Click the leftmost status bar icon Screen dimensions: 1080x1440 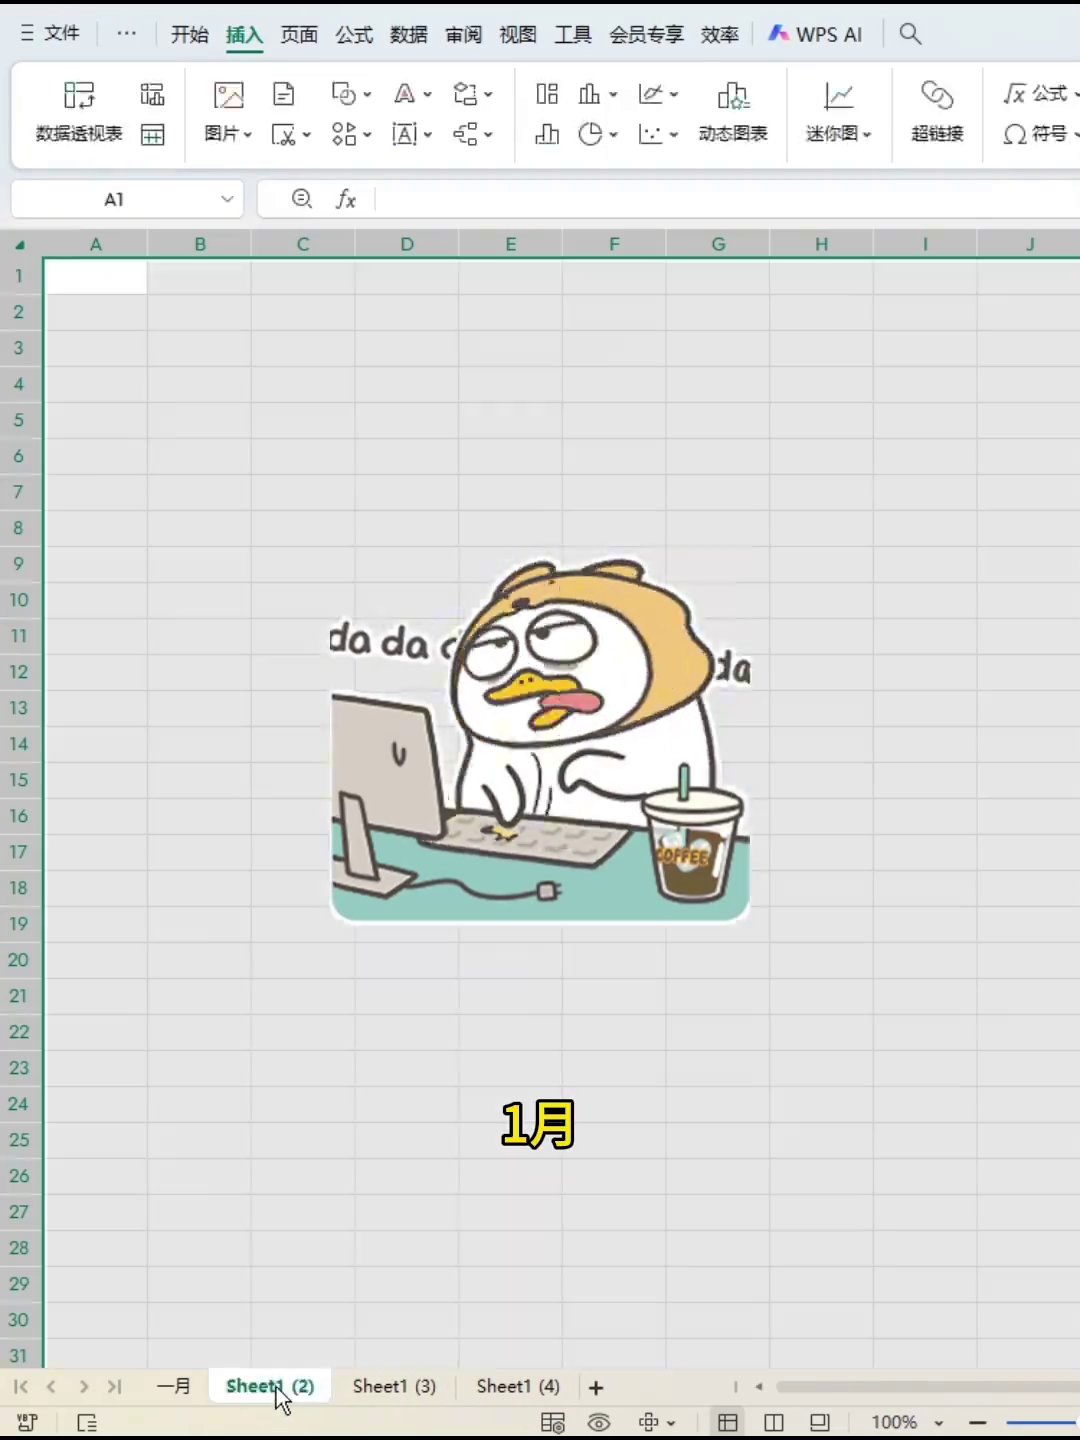pos(27,1422)
